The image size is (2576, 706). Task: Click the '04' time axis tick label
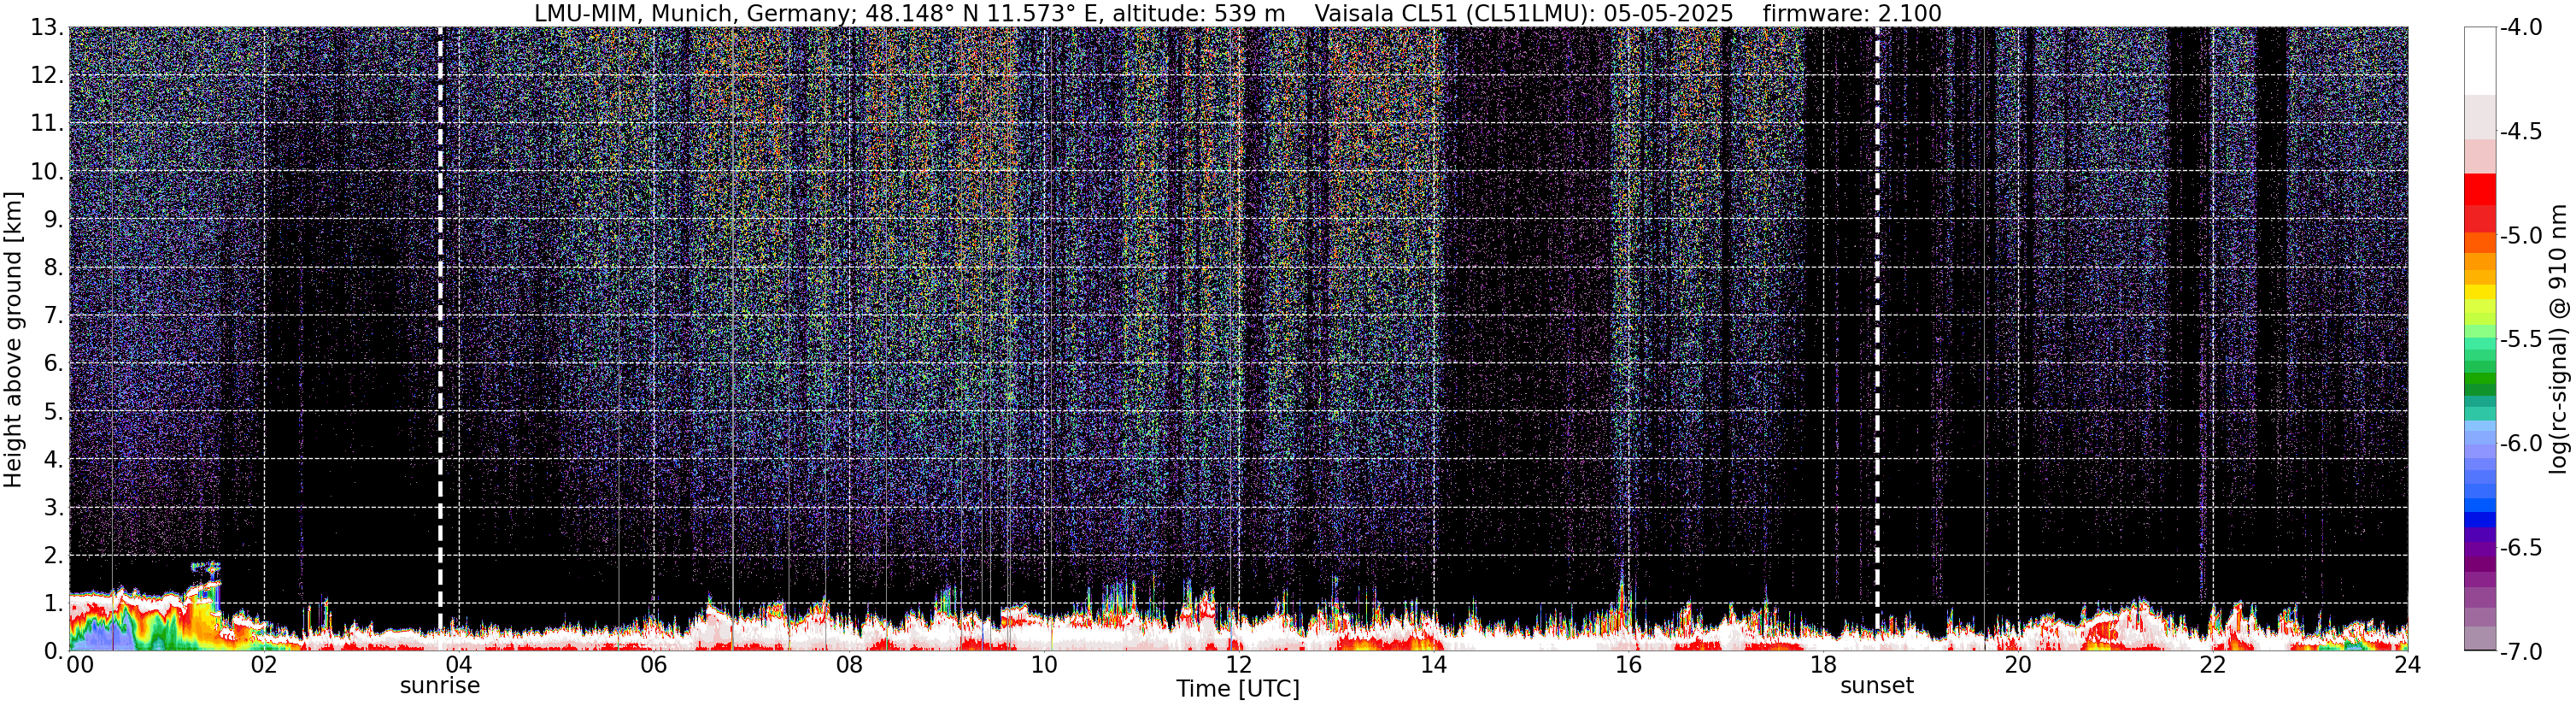459,665
